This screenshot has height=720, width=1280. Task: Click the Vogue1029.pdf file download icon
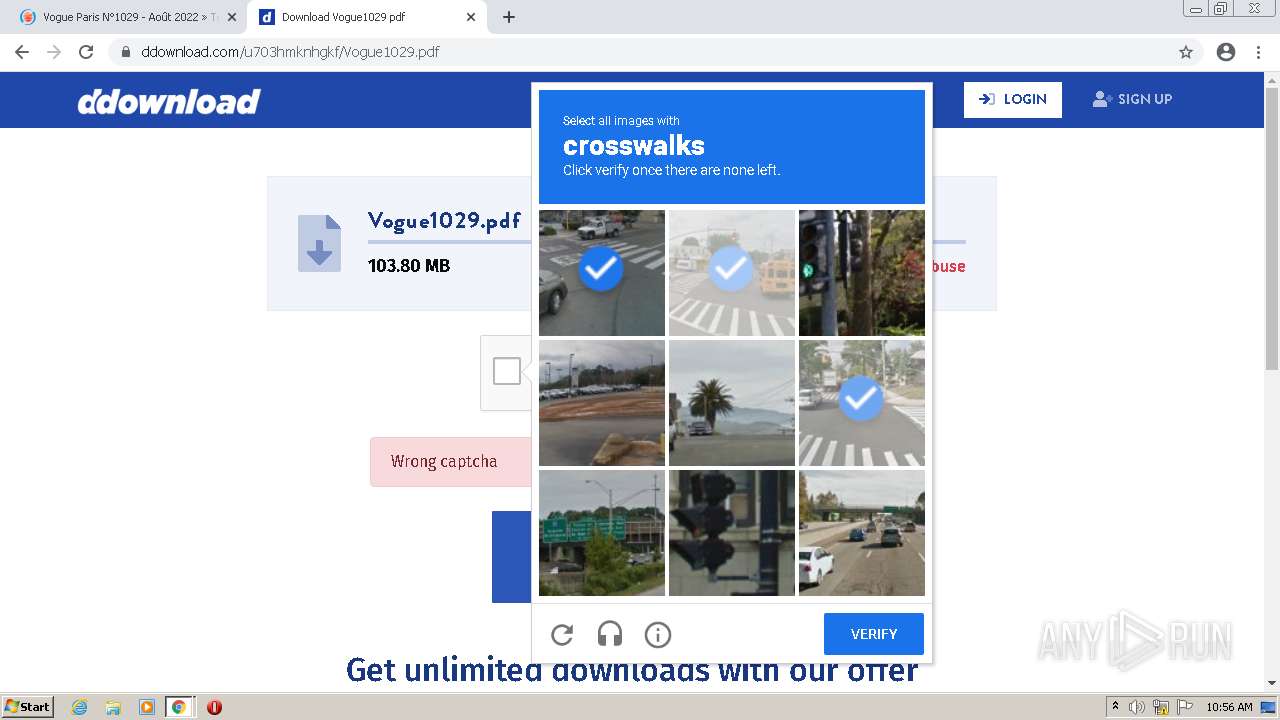click(319, 243)
